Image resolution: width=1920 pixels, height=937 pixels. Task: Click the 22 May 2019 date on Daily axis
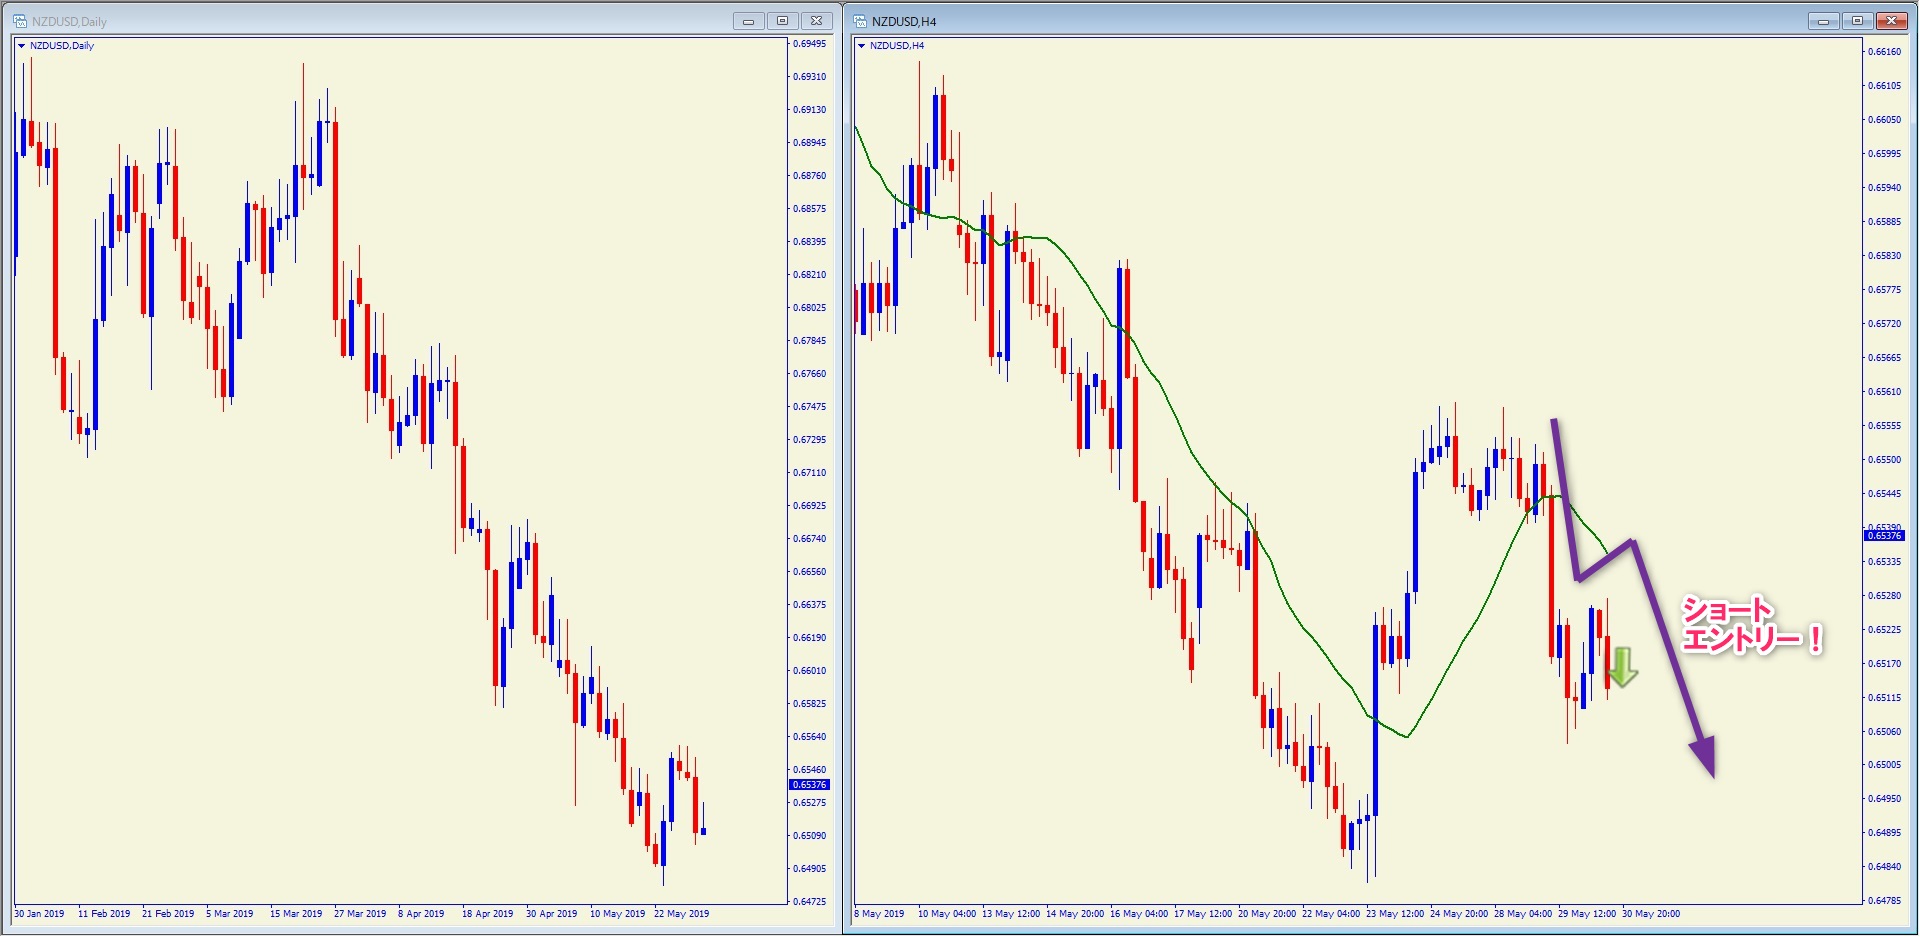click(681, 914)
